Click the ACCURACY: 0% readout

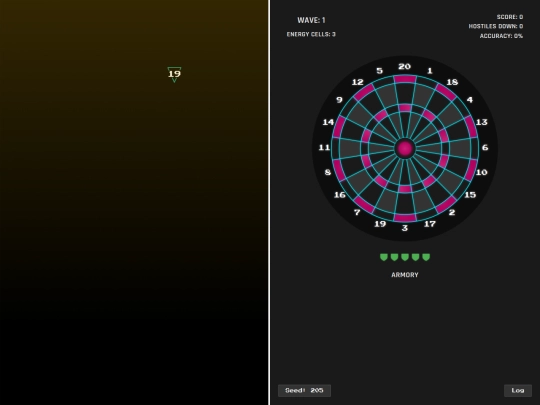click(501, 36)
